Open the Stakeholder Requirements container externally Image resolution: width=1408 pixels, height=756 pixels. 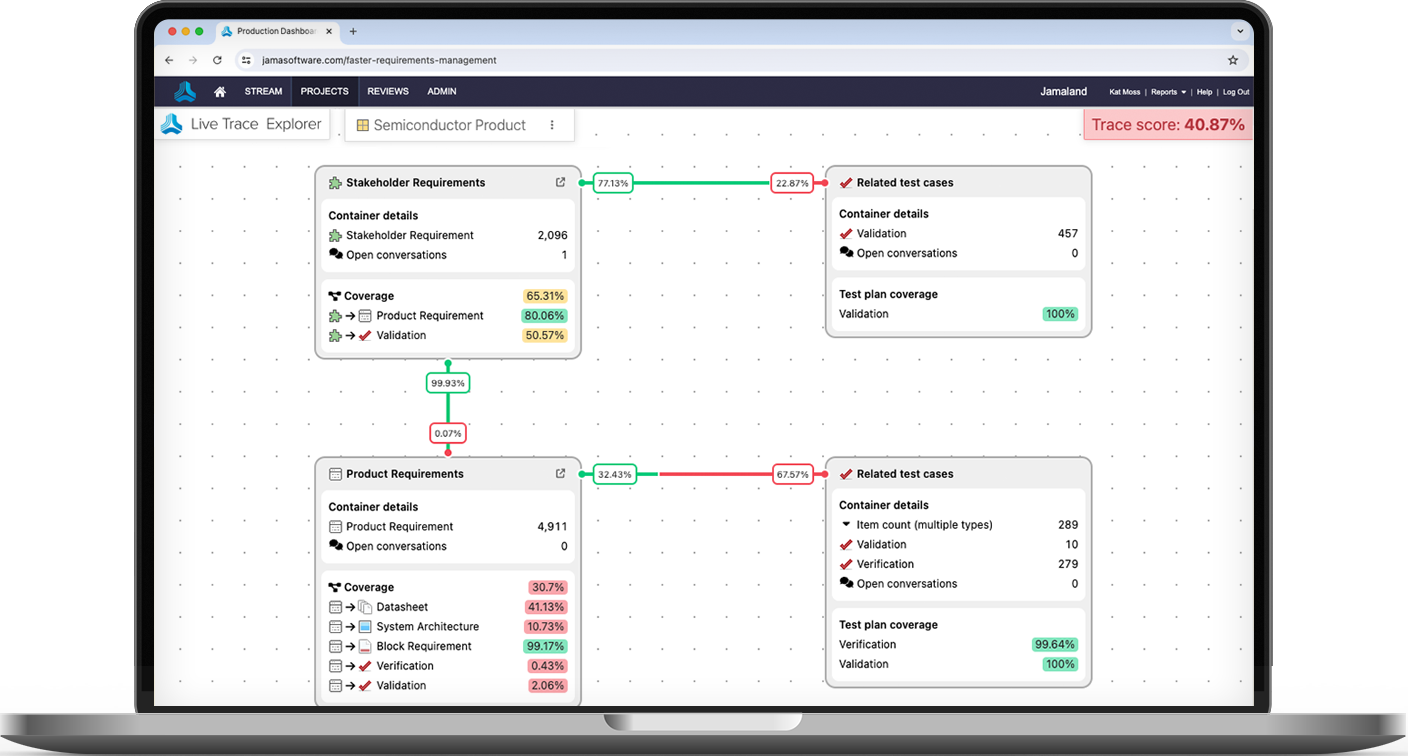(560, 181)
